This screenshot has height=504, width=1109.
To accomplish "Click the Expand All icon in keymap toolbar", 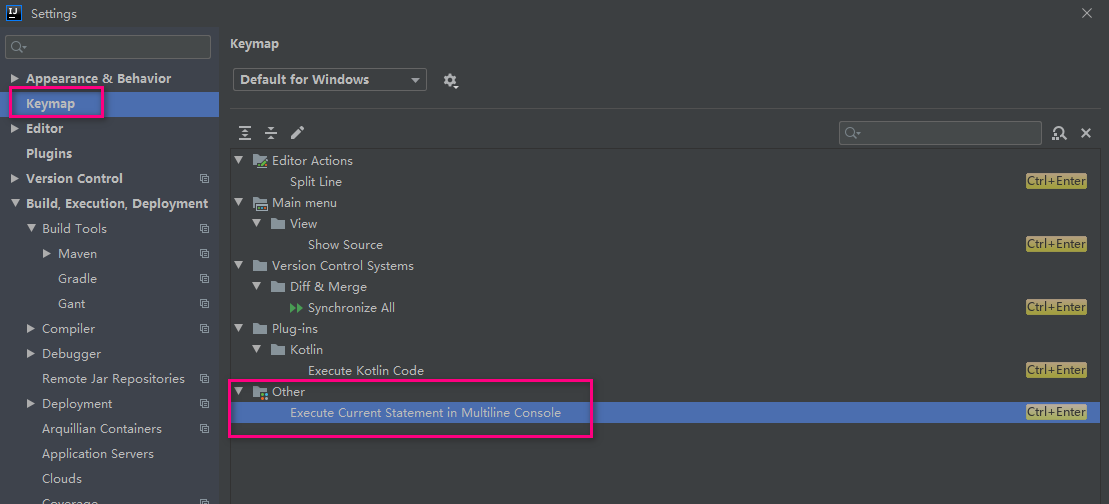I will pyautogui.click(x=245, y=132).
